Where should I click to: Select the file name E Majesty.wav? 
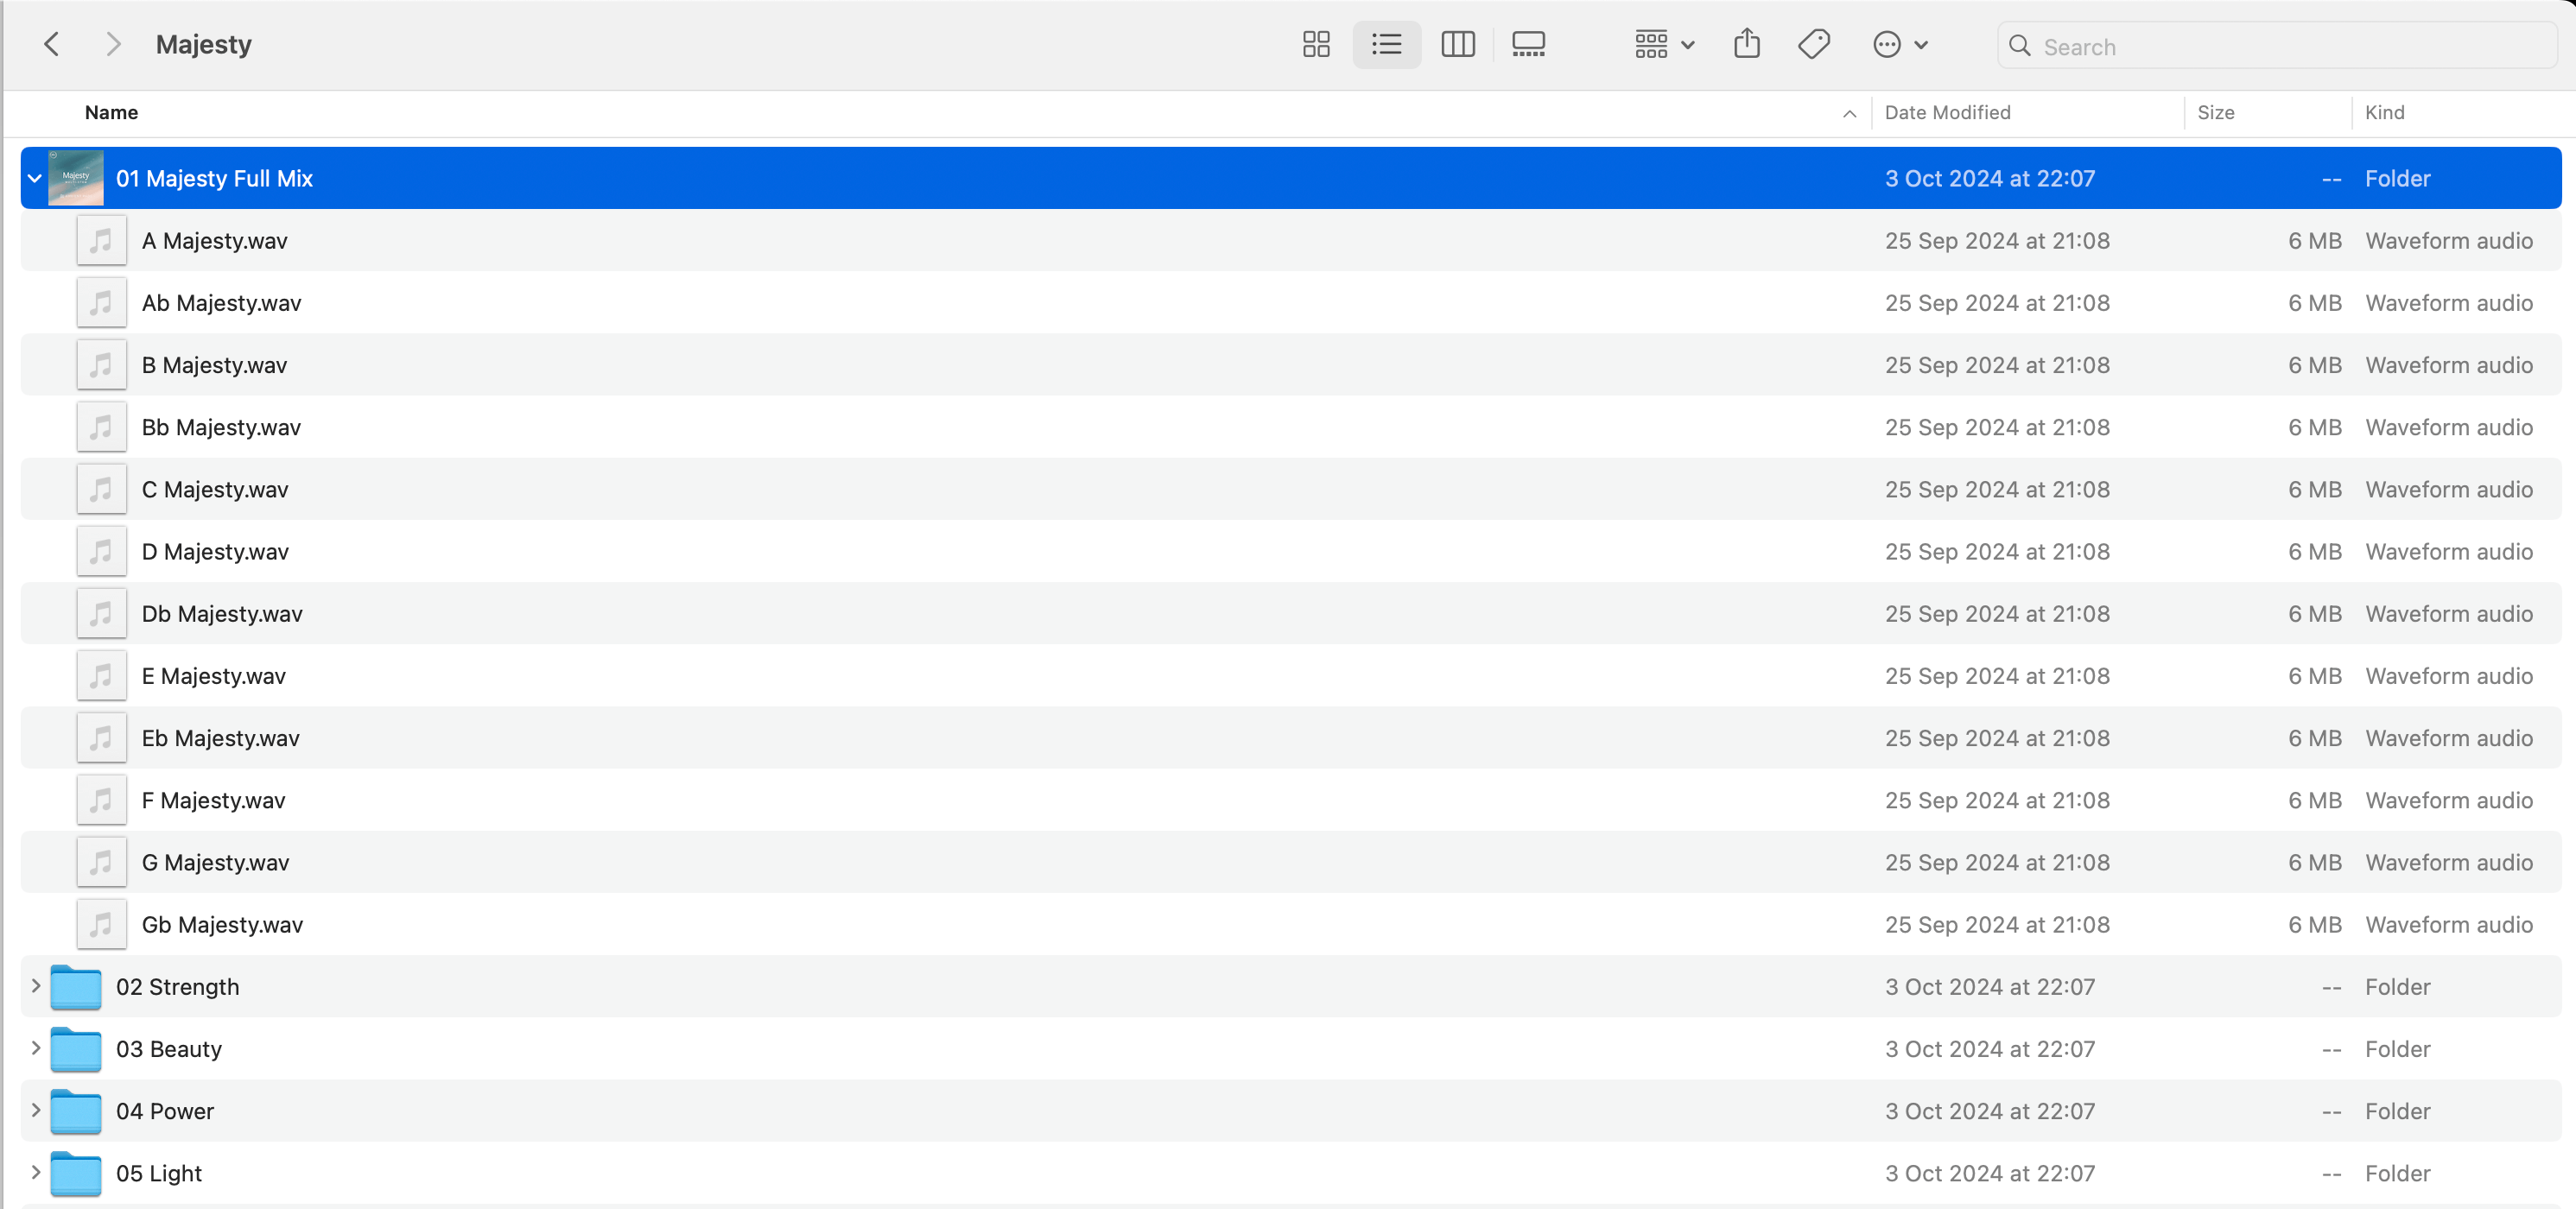pos(213,675)
